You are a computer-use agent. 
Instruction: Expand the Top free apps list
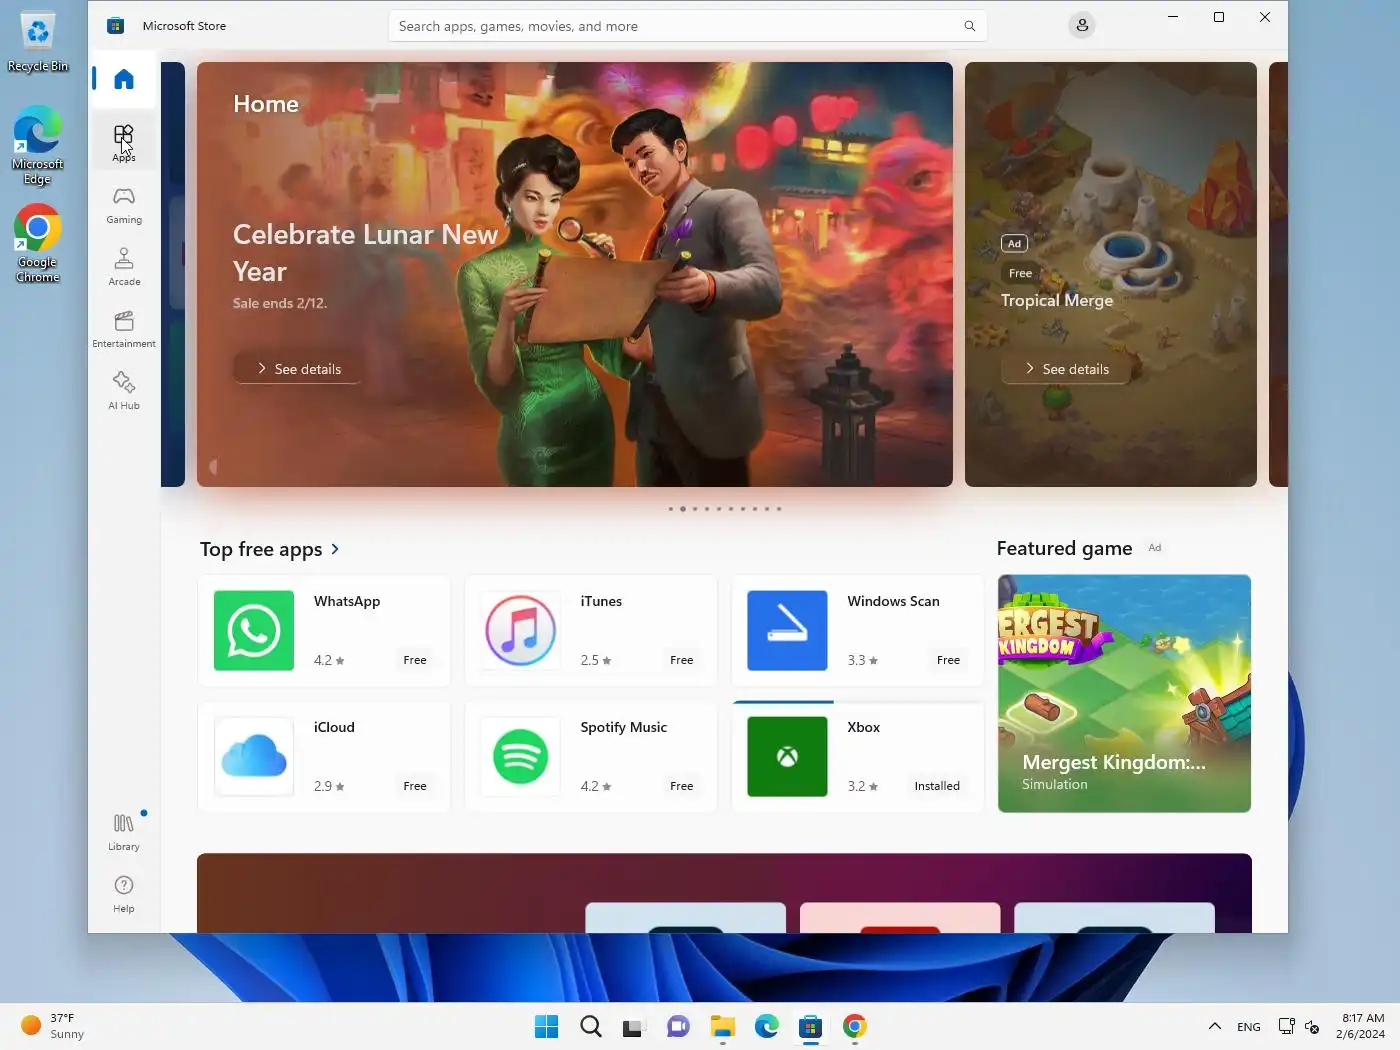[335, 549]
